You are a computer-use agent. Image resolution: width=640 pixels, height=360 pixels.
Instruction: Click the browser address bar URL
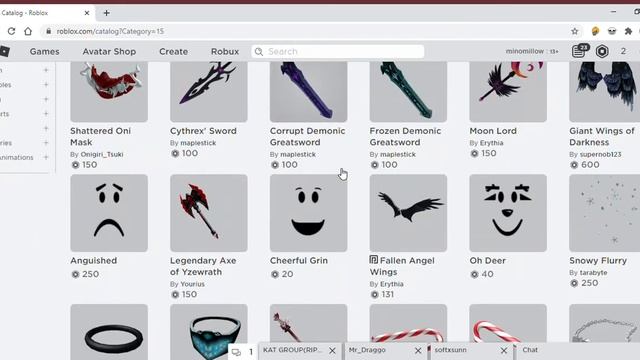click(110, 31)
